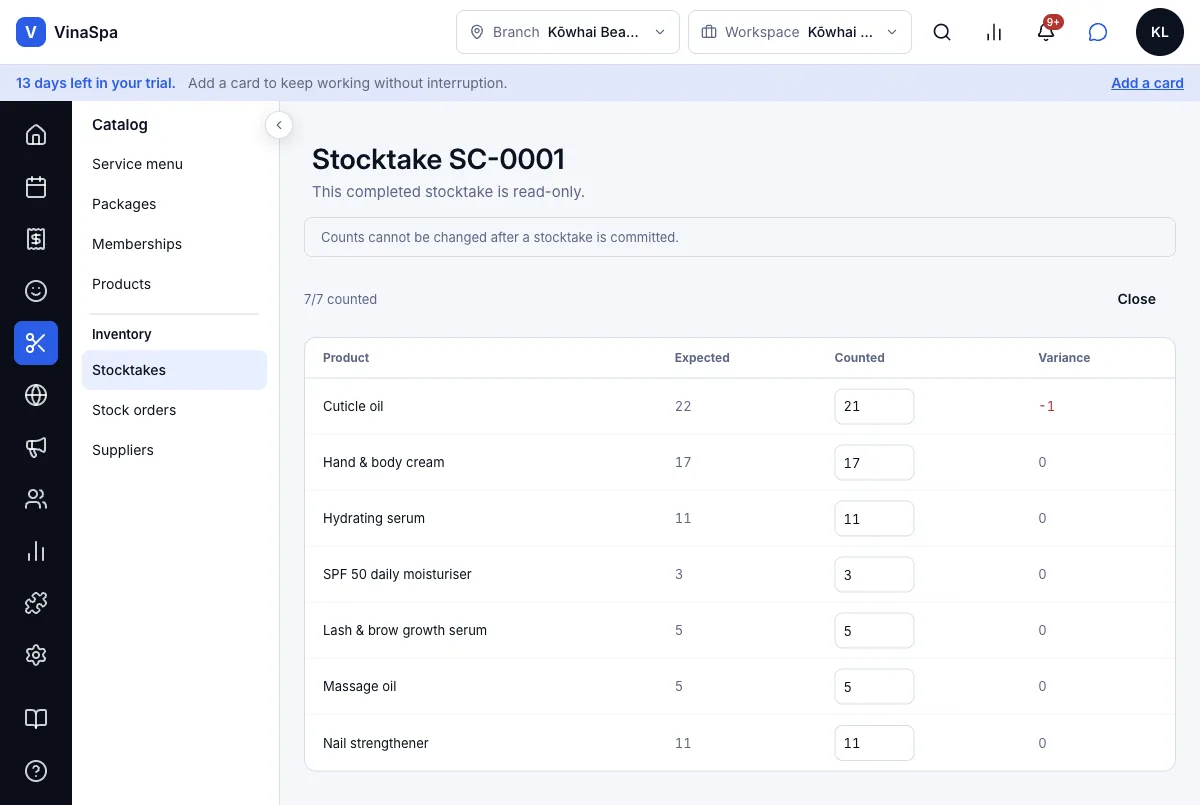The height and width of the screenshot is (805, 1200).
Task: Click the Hand & body cream product name
Action: click(384, 462)
